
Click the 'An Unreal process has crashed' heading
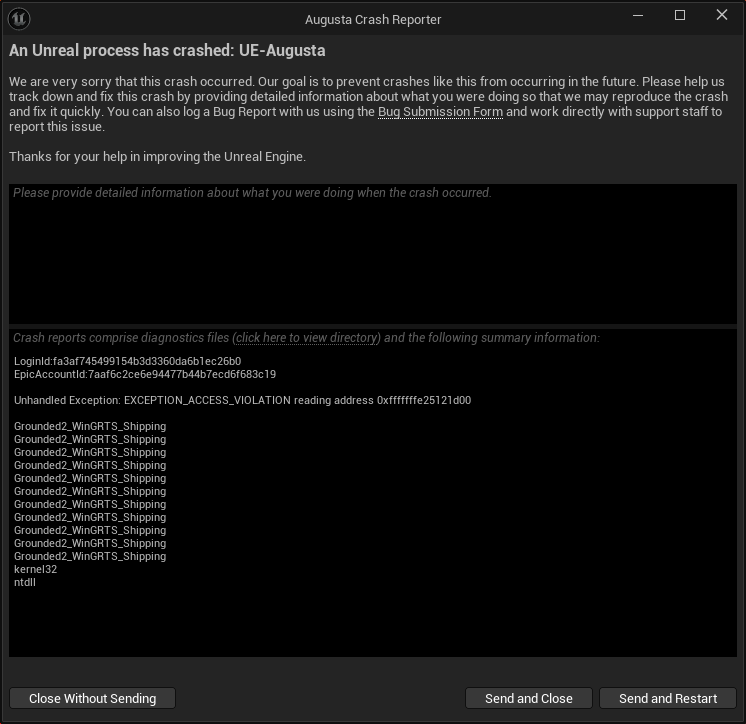coord(167,50)
